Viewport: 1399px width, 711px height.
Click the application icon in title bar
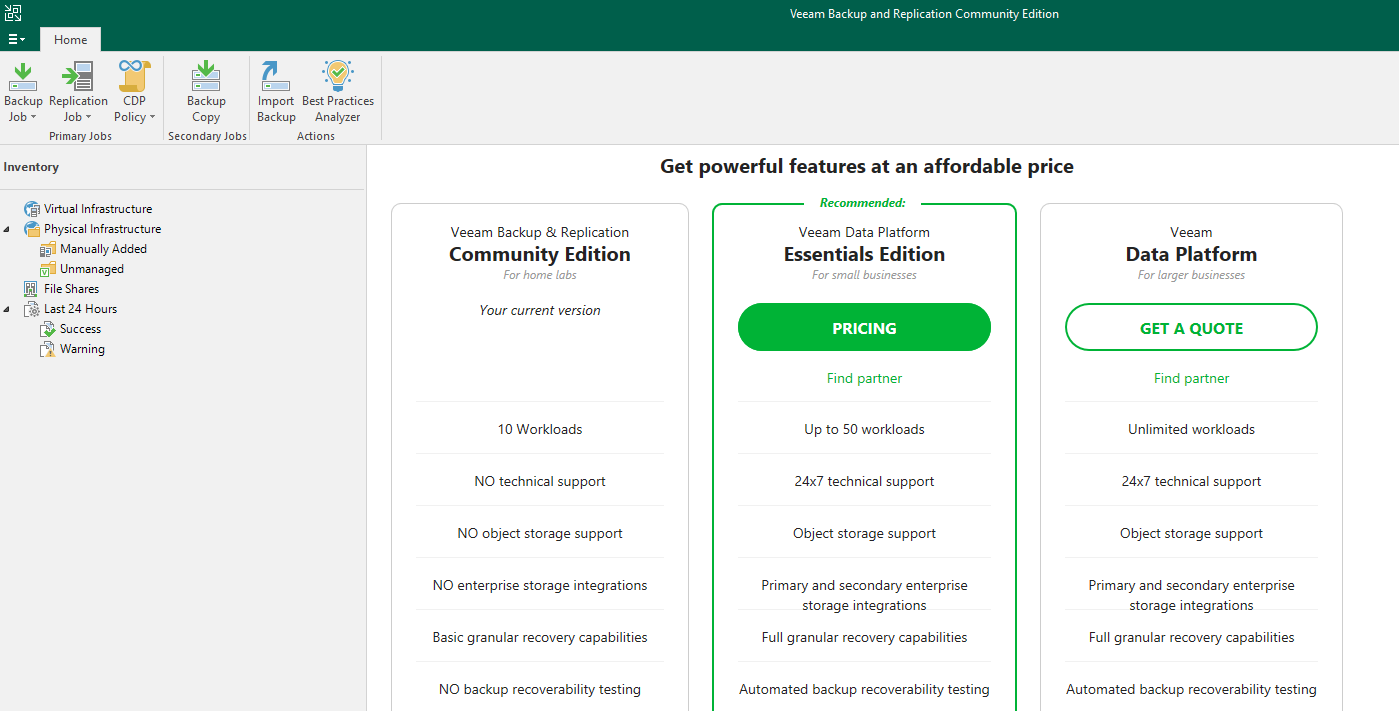[12, 13]
